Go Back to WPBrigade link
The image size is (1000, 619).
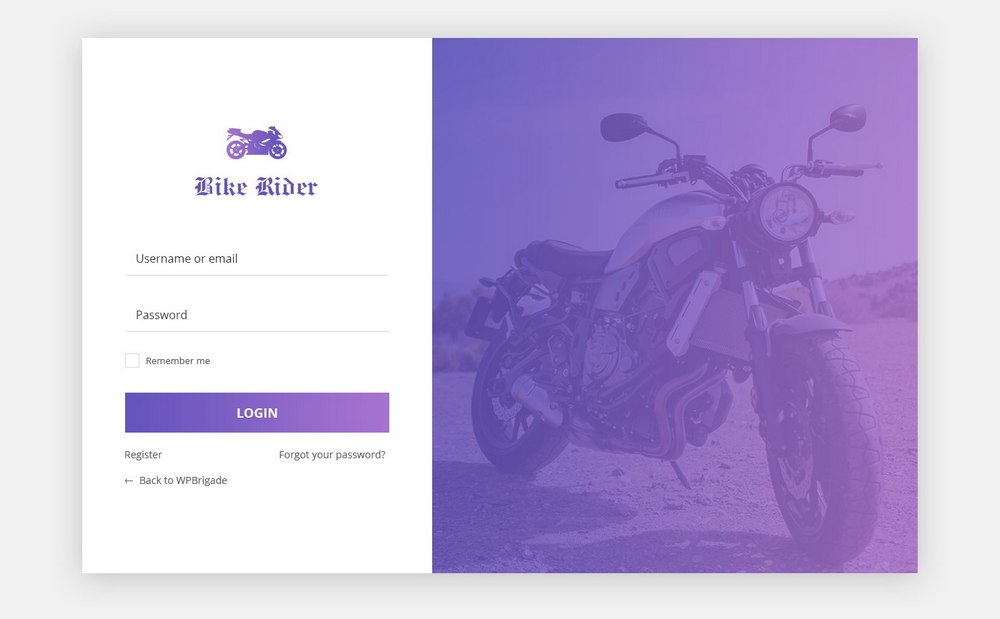pyautogui.click(x=183, y=480)
